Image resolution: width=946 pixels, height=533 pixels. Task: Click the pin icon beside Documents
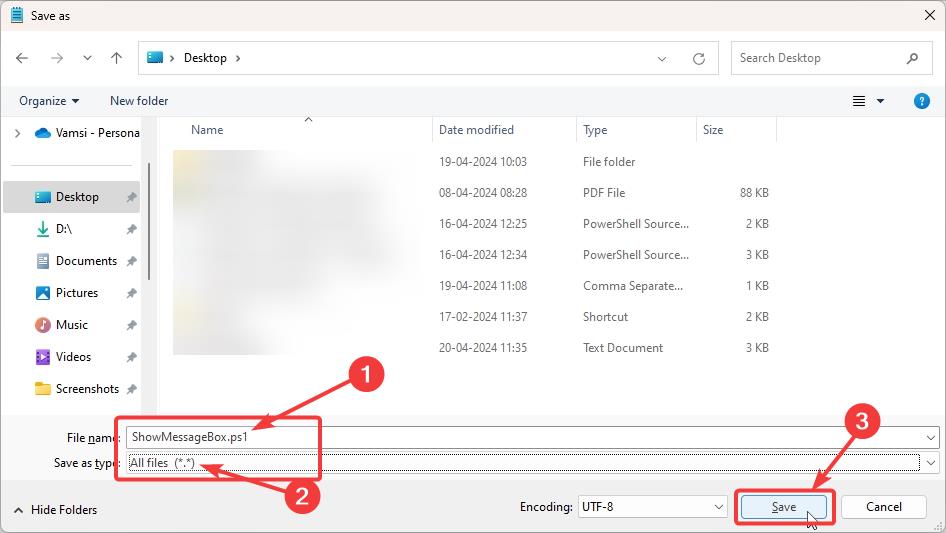coord(132,261)
